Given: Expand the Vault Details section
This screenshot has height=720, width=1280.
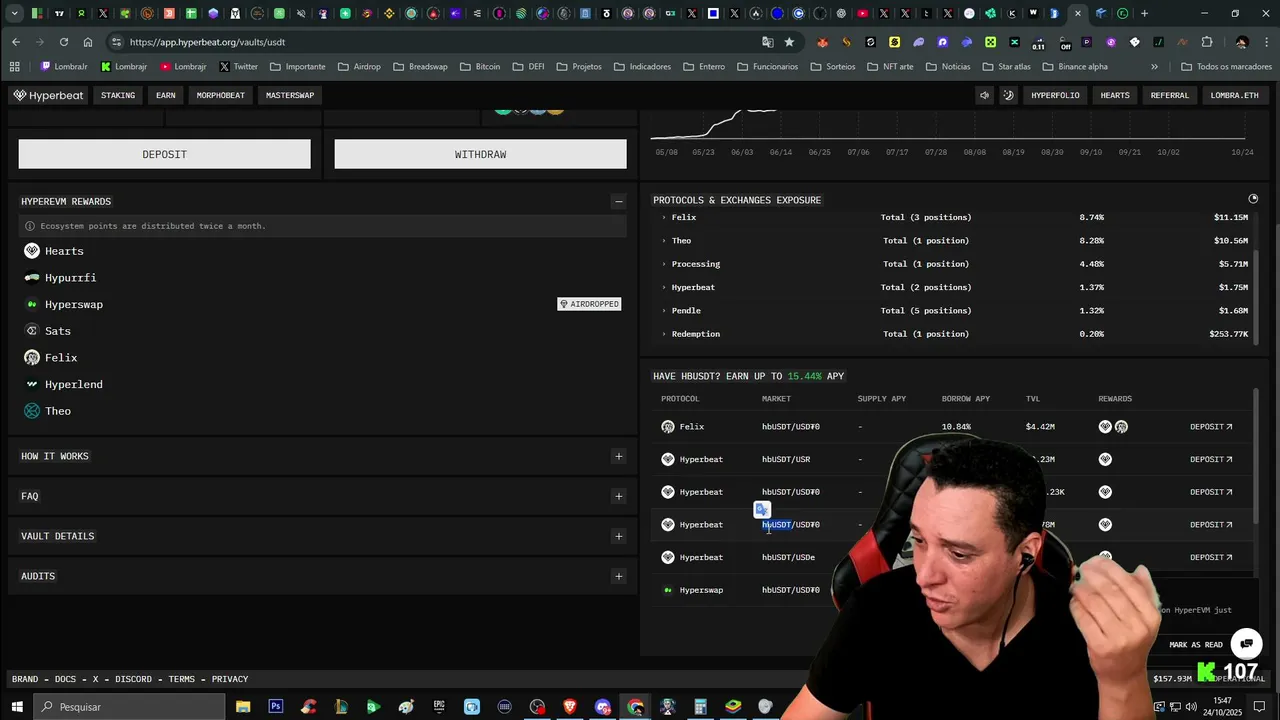Looking at the screenshot, I should point(618,536).
